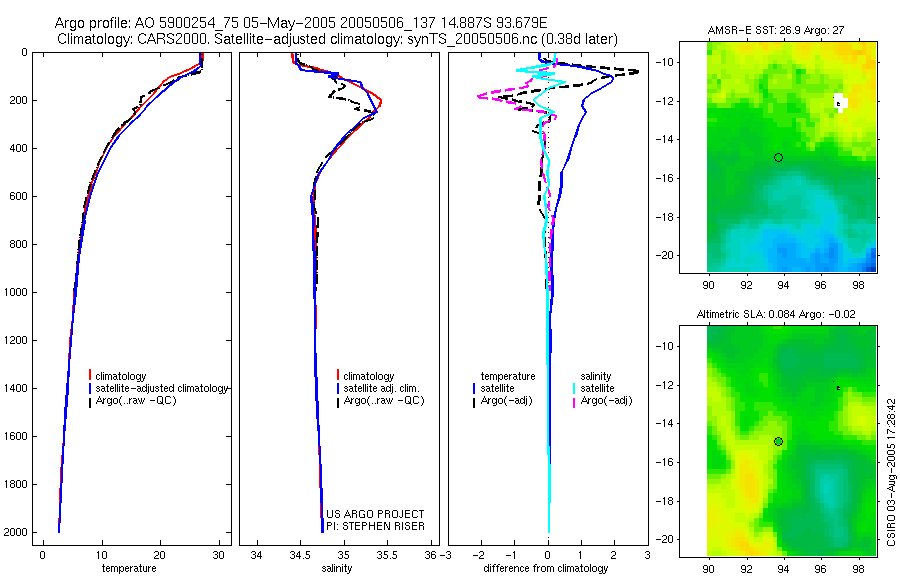The height and width of the screenshot is (580, 900).
Task: Click the magenta line swatch beside salinity 'Argo(-adj)'
Action: point(573,402)
